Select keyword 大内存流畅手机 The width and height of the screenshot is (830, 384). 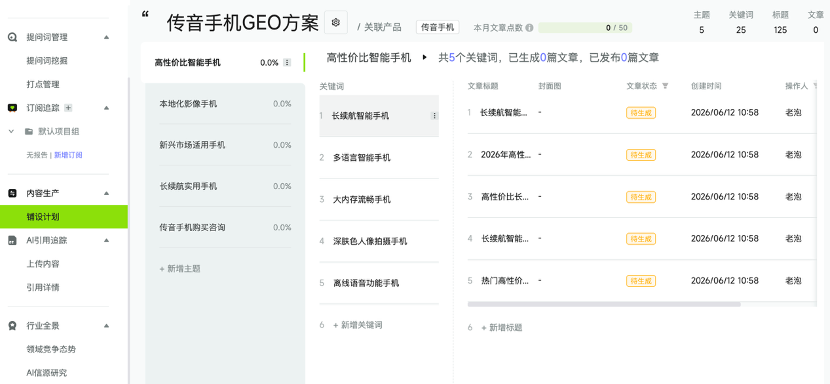tap(379, 199)
